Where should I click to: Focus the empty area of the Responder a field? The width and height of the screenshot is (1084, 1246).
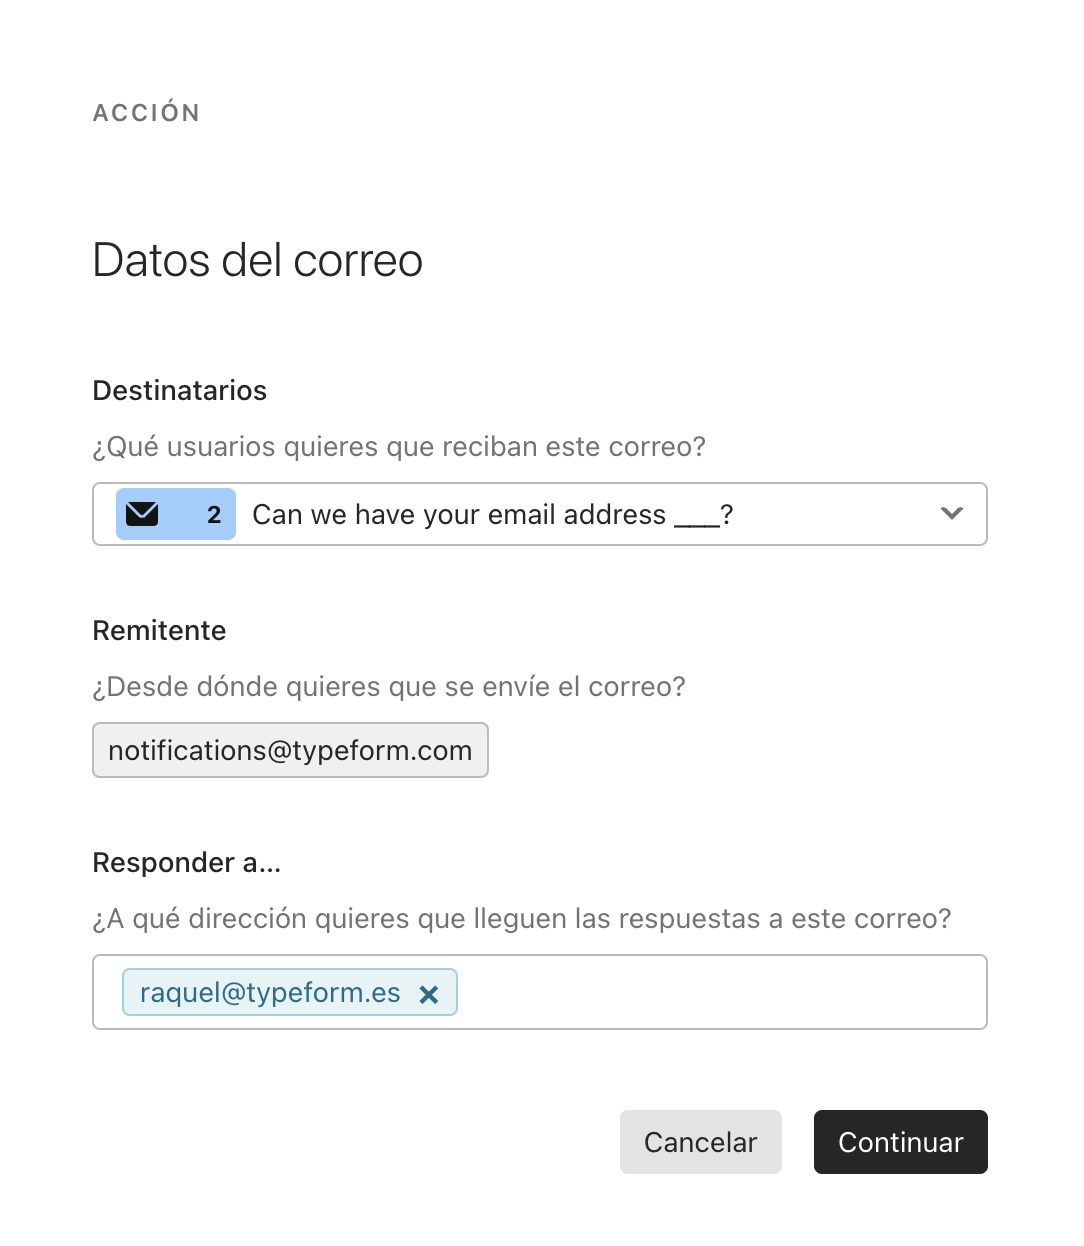tap(720, 992)
